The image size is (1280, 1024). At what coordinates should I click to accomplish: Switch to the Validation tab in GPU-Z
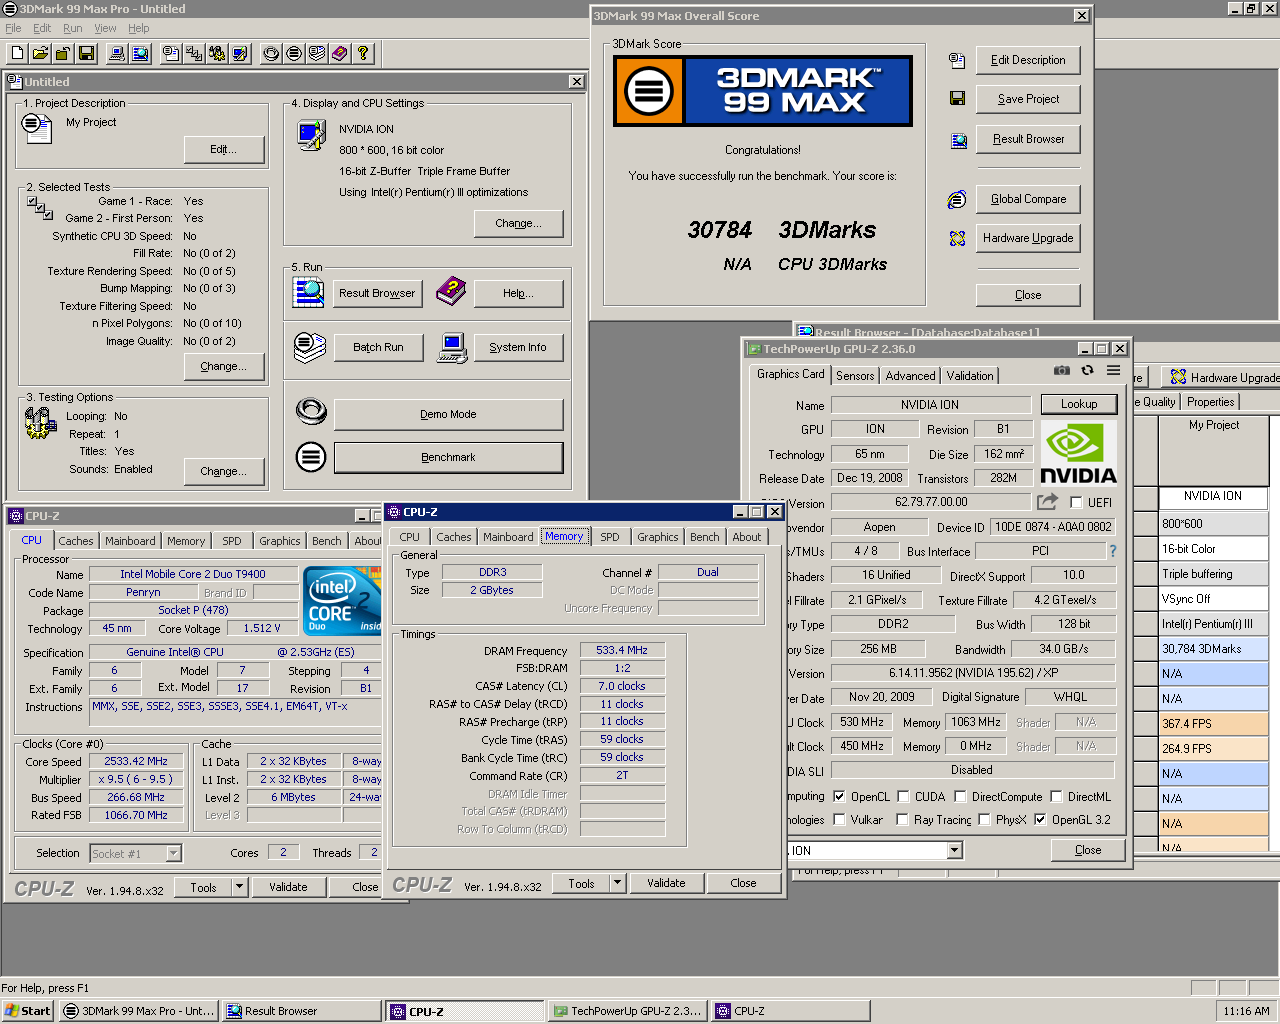(970, 375)
